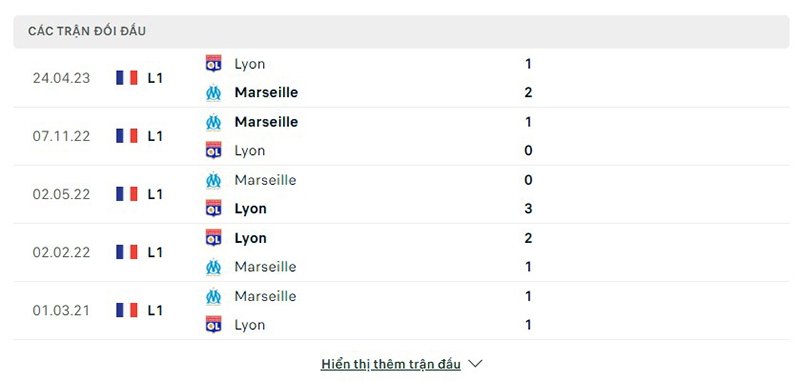Select bold Marseille name in 07.11.22 match
The height and width of the screenshot is (381, 800).
pos(266,122)
